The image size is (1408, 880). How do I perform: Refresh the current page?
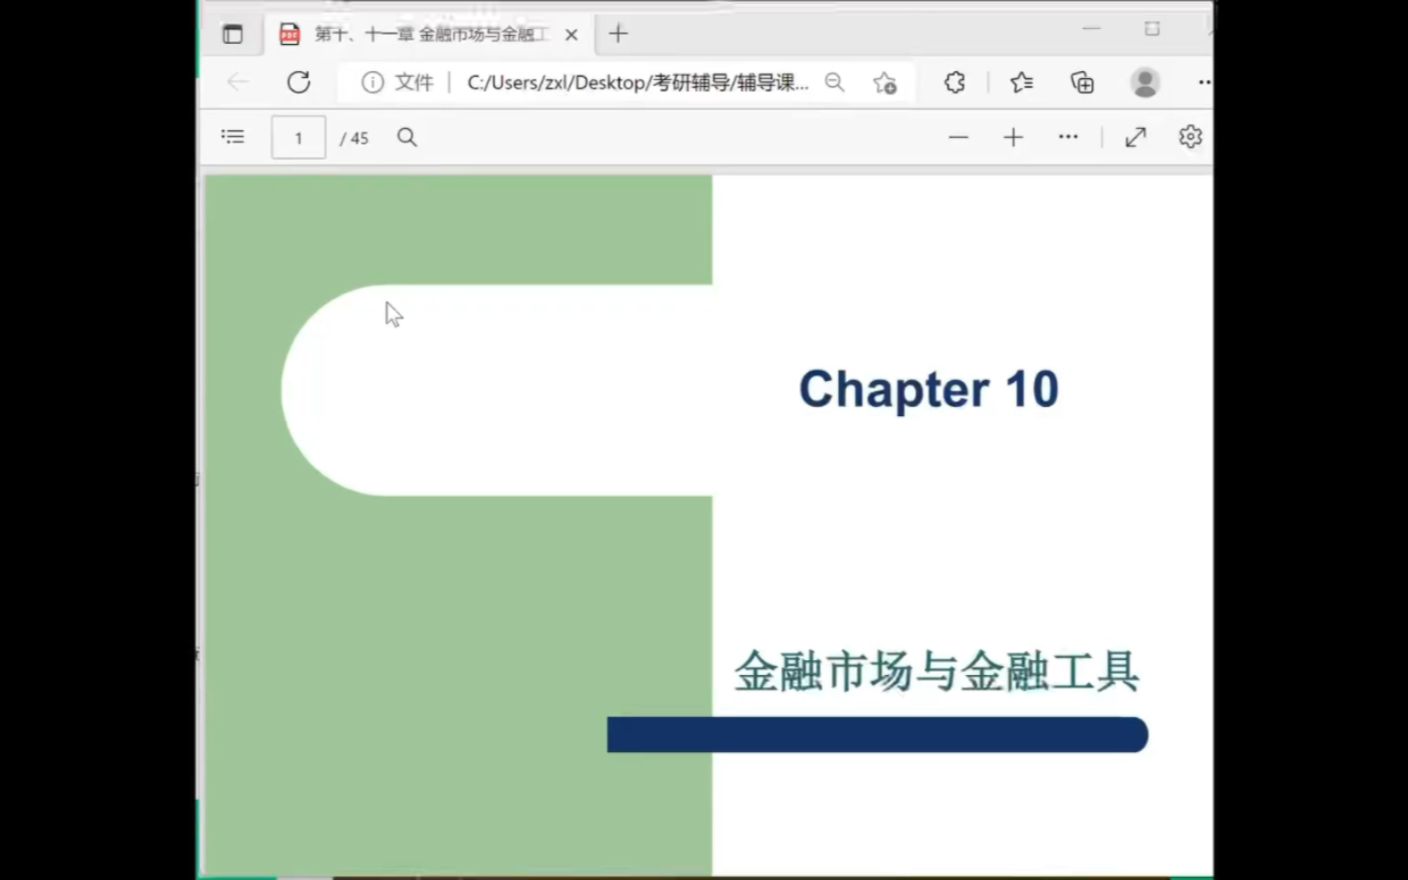(298, 82)
